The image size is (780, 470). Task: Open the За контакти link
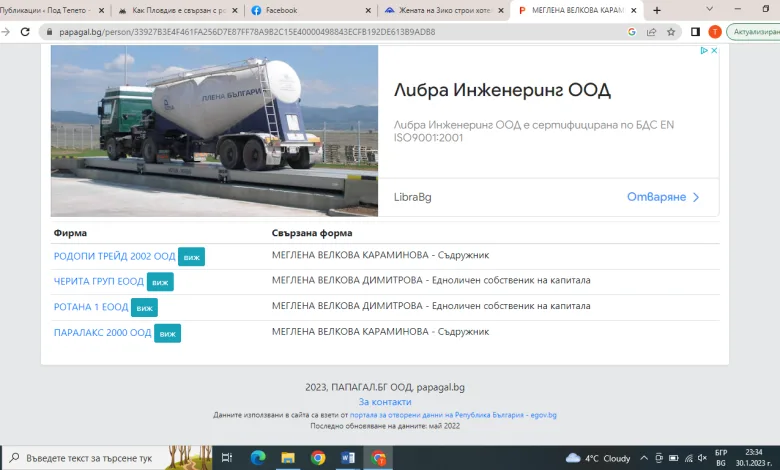[385, 402]
